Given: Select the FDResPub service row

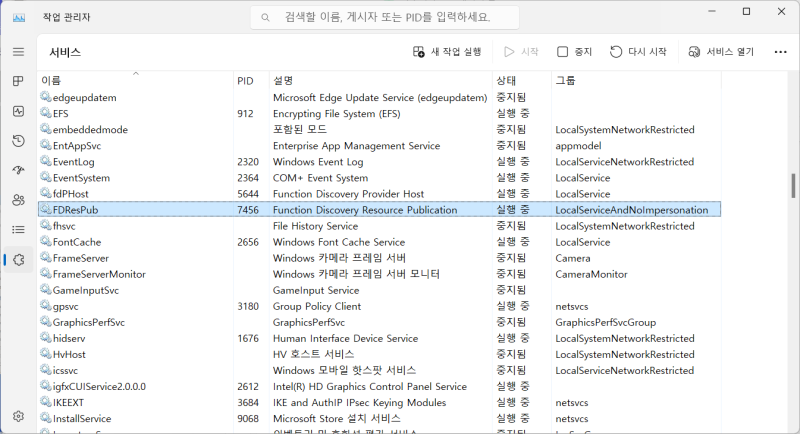Looking at the screenshot, I should [380, 210].
